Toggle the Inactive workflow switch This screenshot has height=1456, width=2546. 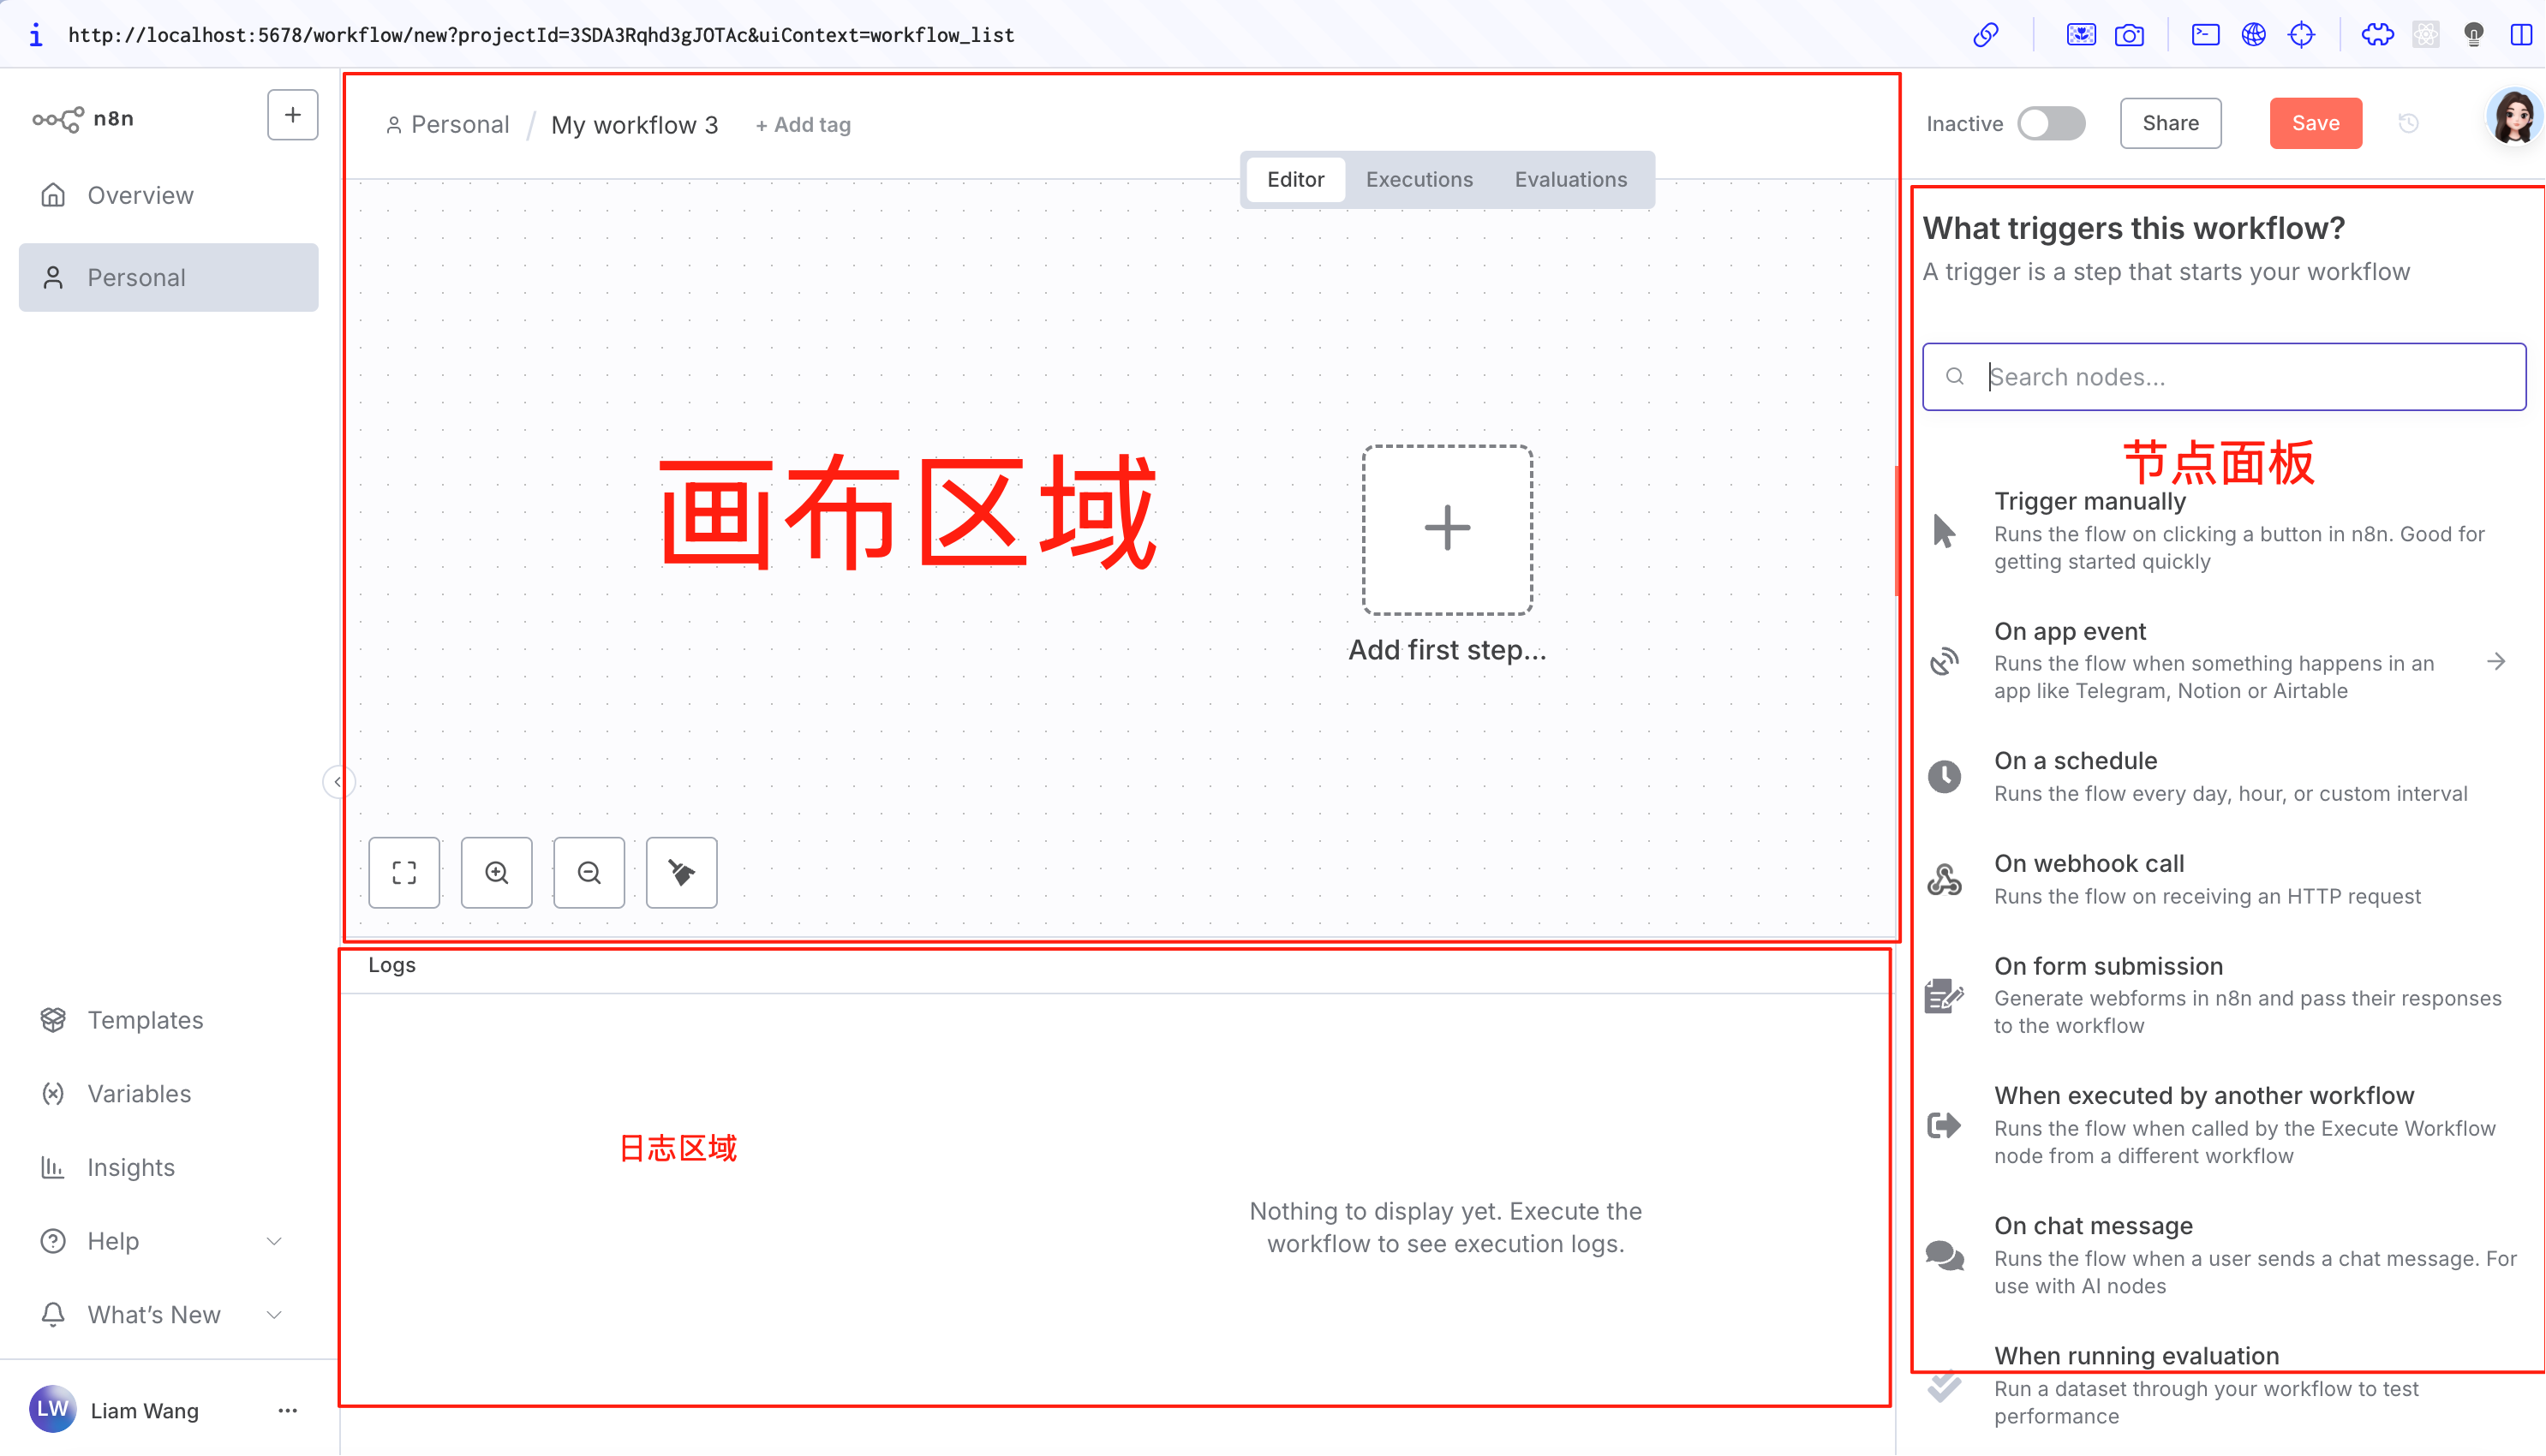pos(2050,123)
